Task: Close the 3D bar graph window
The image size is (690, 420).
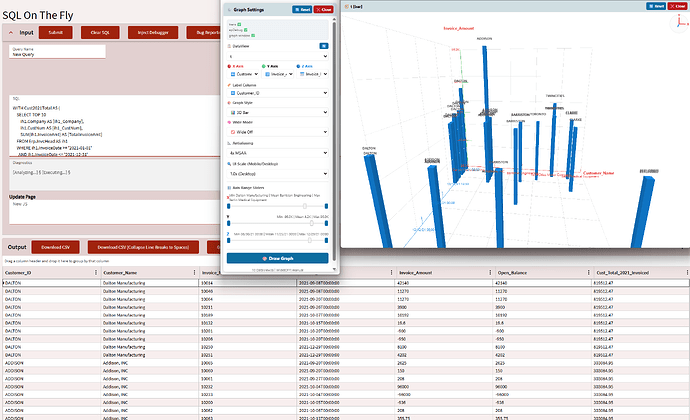Action: pyautogui.click(x=678, y=6)
